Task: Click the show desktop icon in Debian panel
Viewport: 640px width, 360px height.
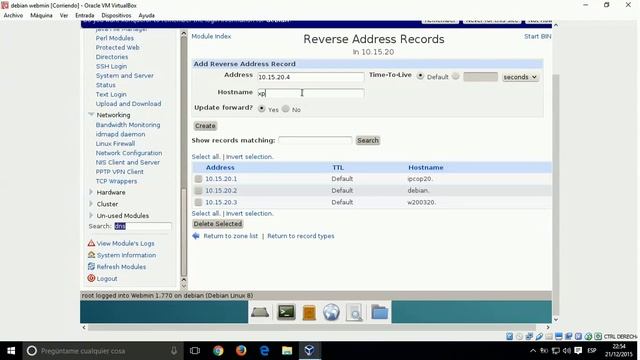Action: [x=260, y=313]
